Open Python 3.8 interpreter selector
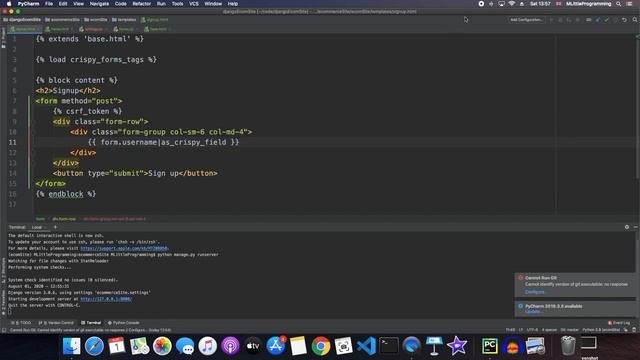 [601, 330]
